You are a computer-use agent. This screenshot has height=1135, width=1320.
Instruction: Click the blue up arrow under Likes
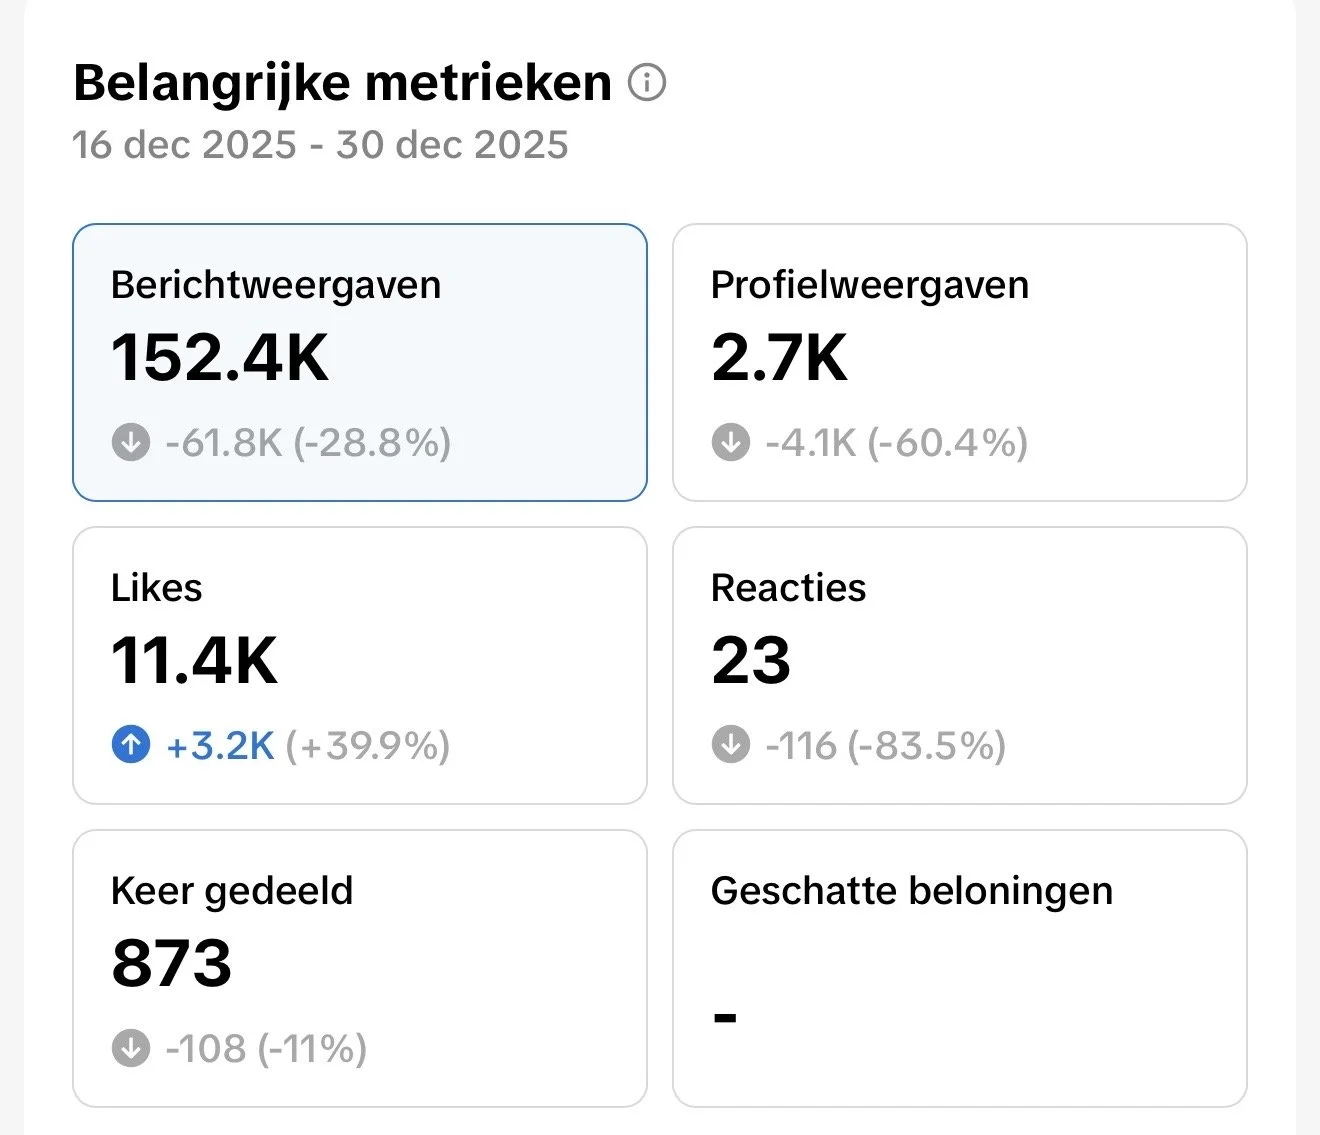coord(131,745)
